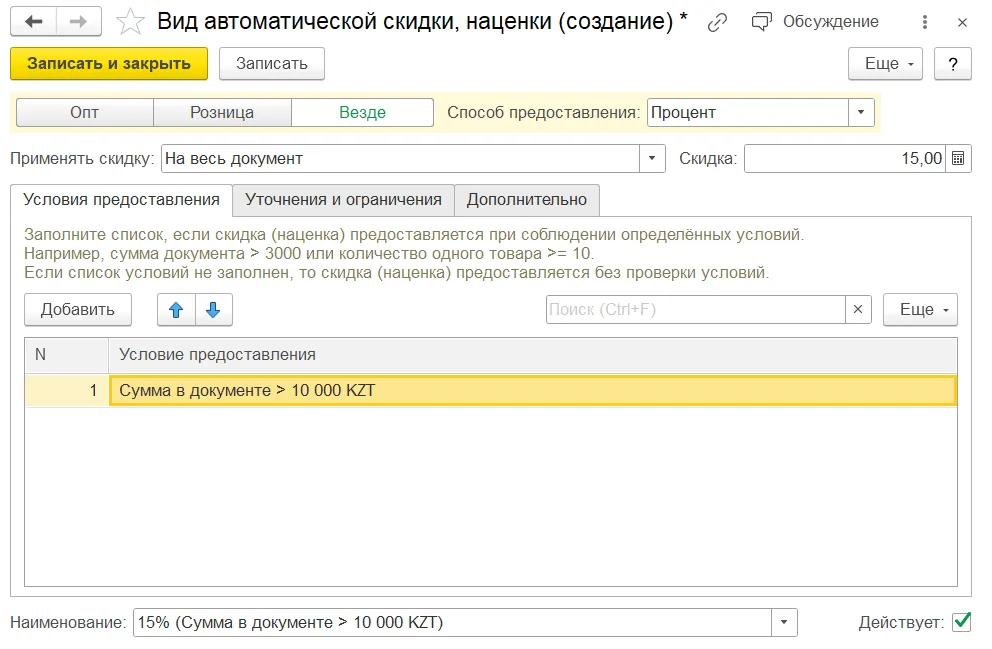Screen dimensions: 992x649
Task: Open the Обсуждение discussion panel
Action: 815,22
